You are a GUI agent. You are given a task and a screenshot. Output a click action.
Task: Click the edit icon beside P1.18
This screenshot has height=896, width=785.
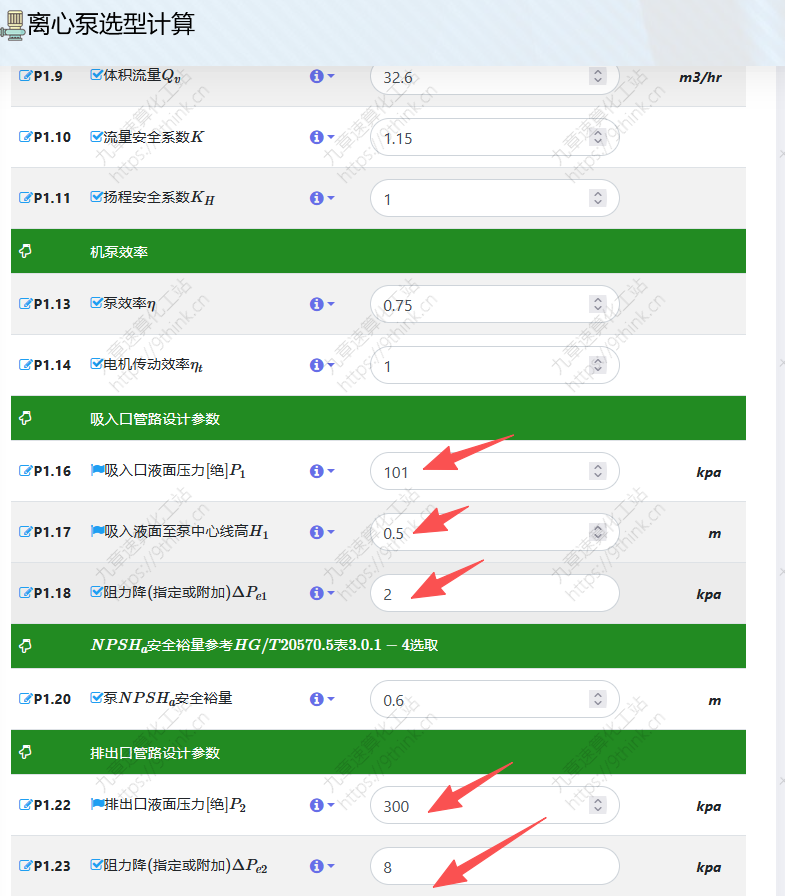(x=25, y=593)
